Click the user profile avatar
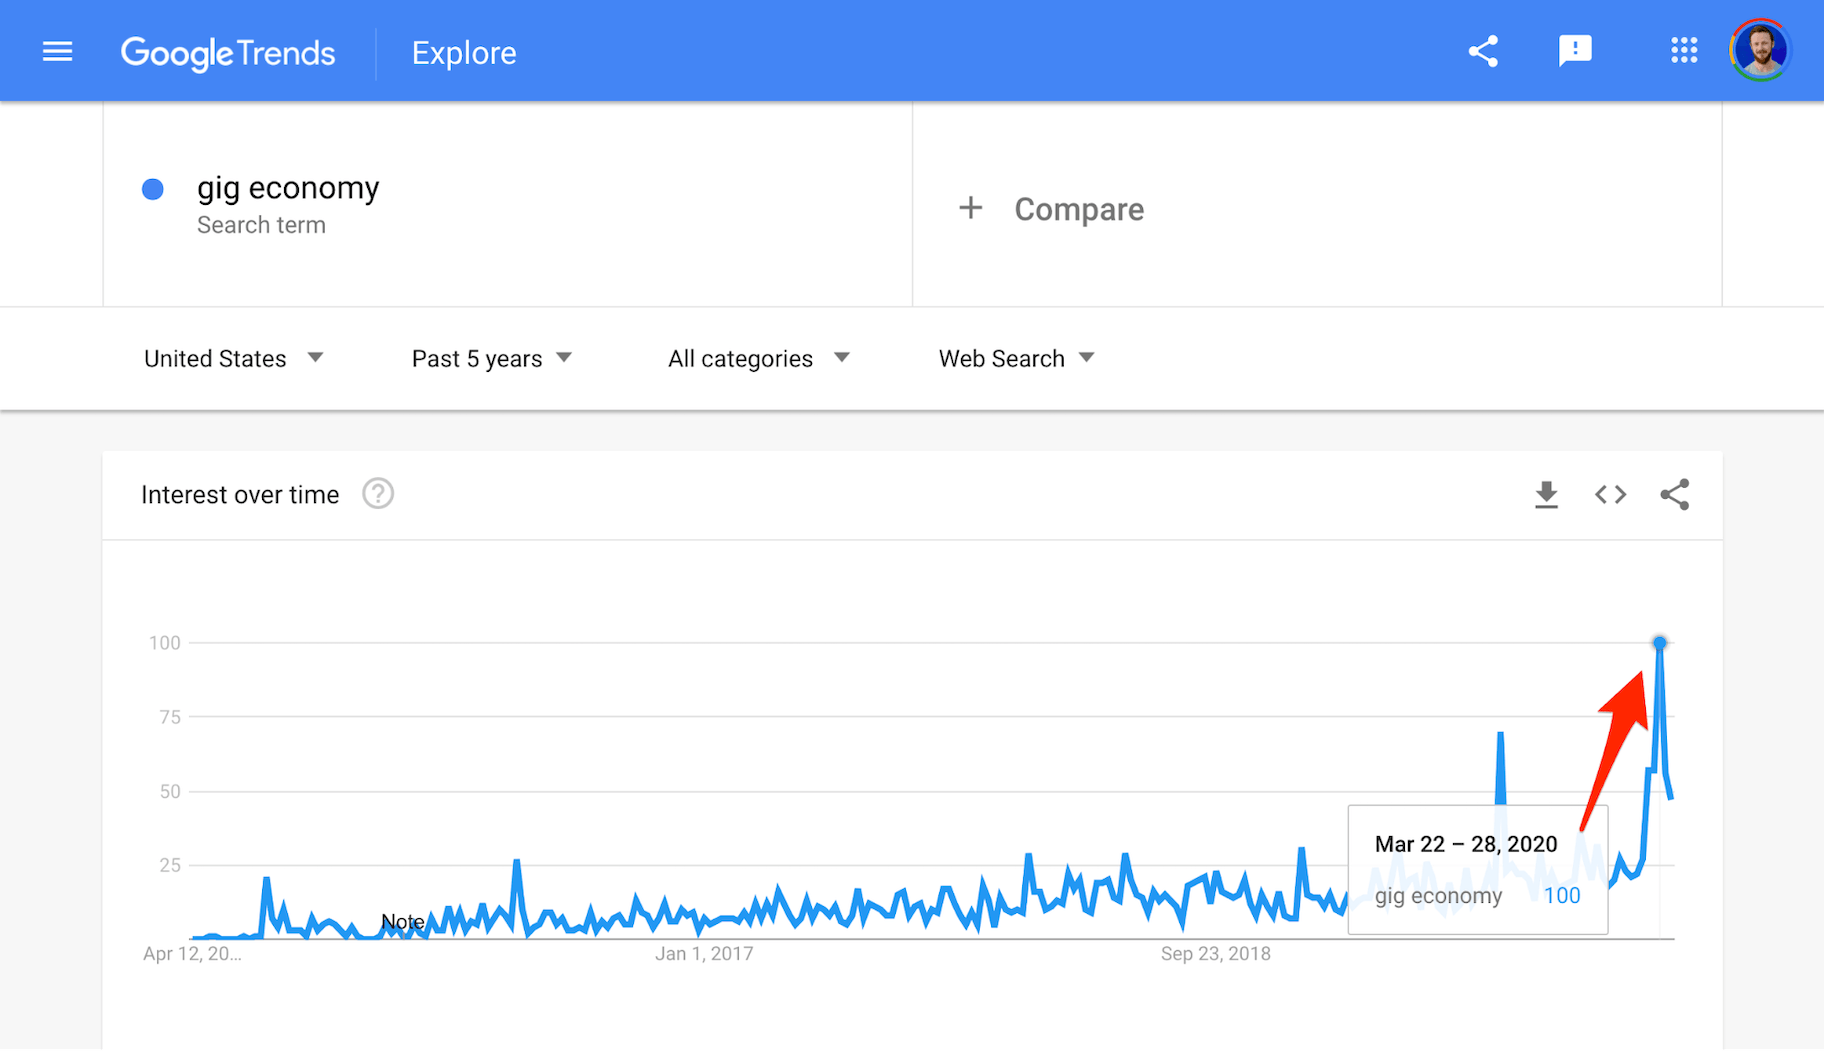1824x1051 pixels. point(1760,51)
